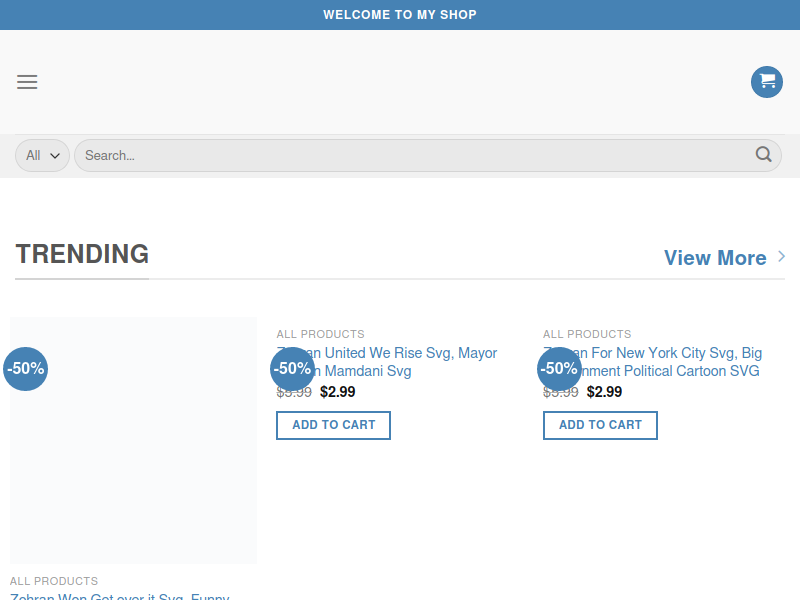This screenshot has height=600, width=800.
Task: Open Zohran For New York City Svg product
Action: (670, 353)
